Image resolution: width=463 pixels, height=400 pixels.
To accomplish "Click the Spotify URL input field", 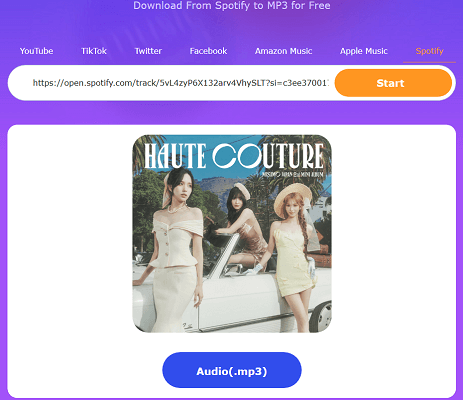I will tap(180, 83).
